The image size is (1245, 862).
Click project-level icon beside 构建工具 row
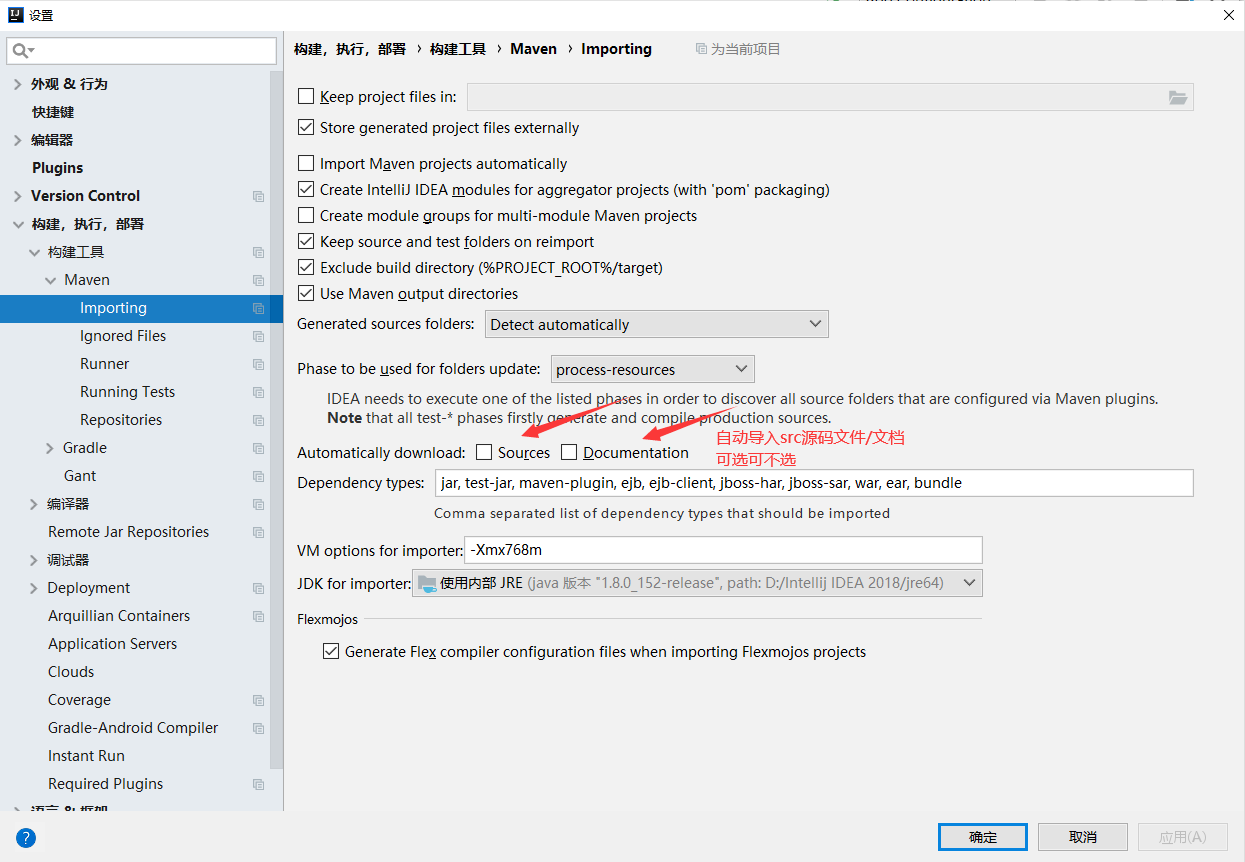(258, 252)
